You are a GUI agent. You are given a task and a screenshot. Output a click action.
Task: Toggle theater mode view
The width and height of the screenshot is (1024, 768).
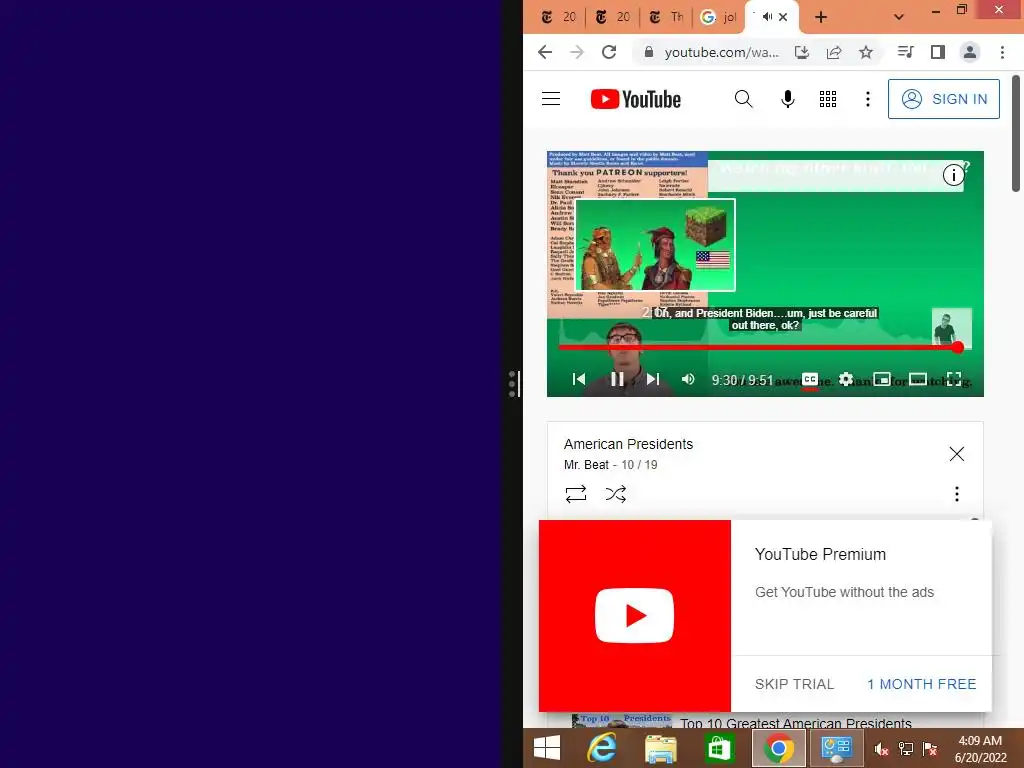coord(918,379)
